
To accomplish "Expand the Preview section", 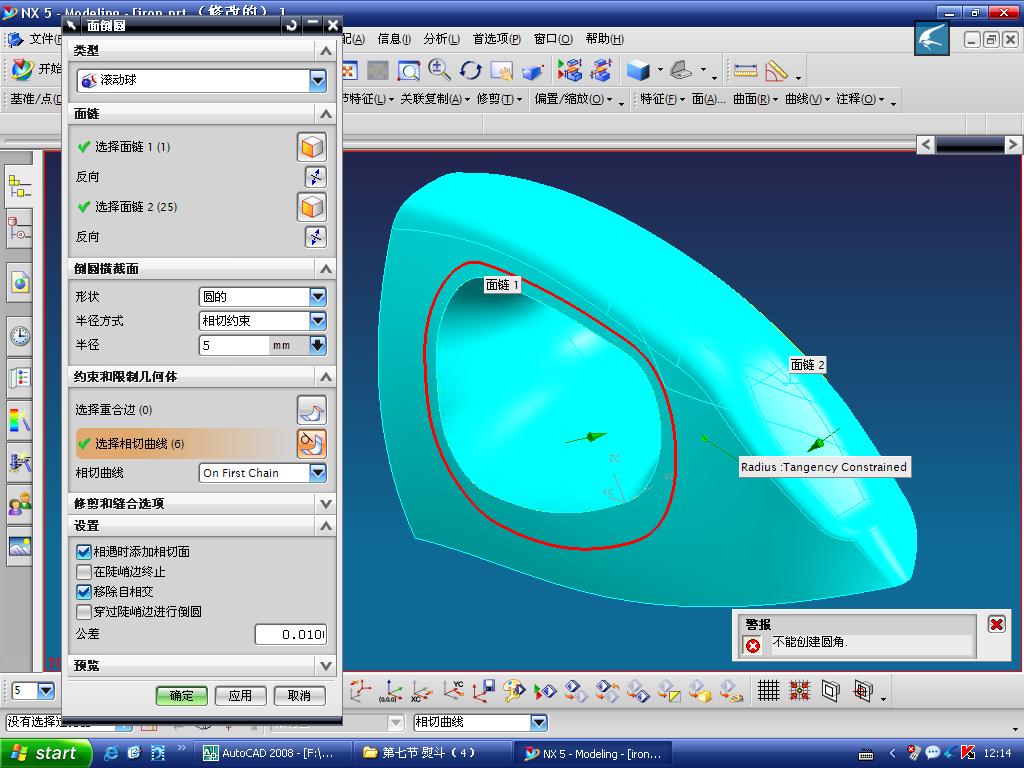I will coord(326,665).
